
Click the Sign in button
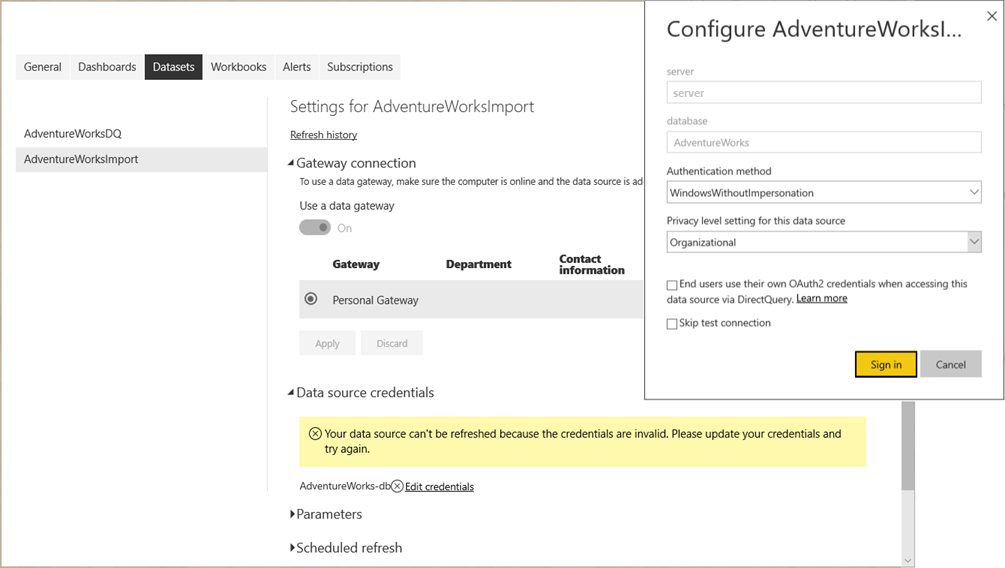(886, 365)
